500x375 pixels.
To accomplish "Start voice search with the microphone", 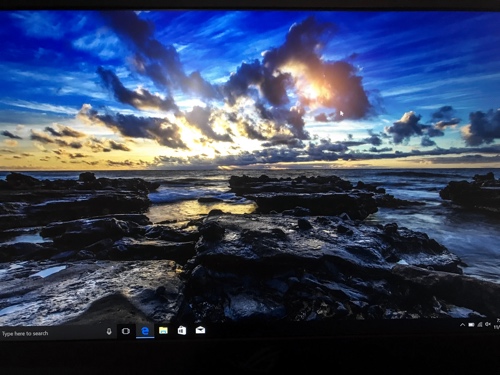I will 109,332.
